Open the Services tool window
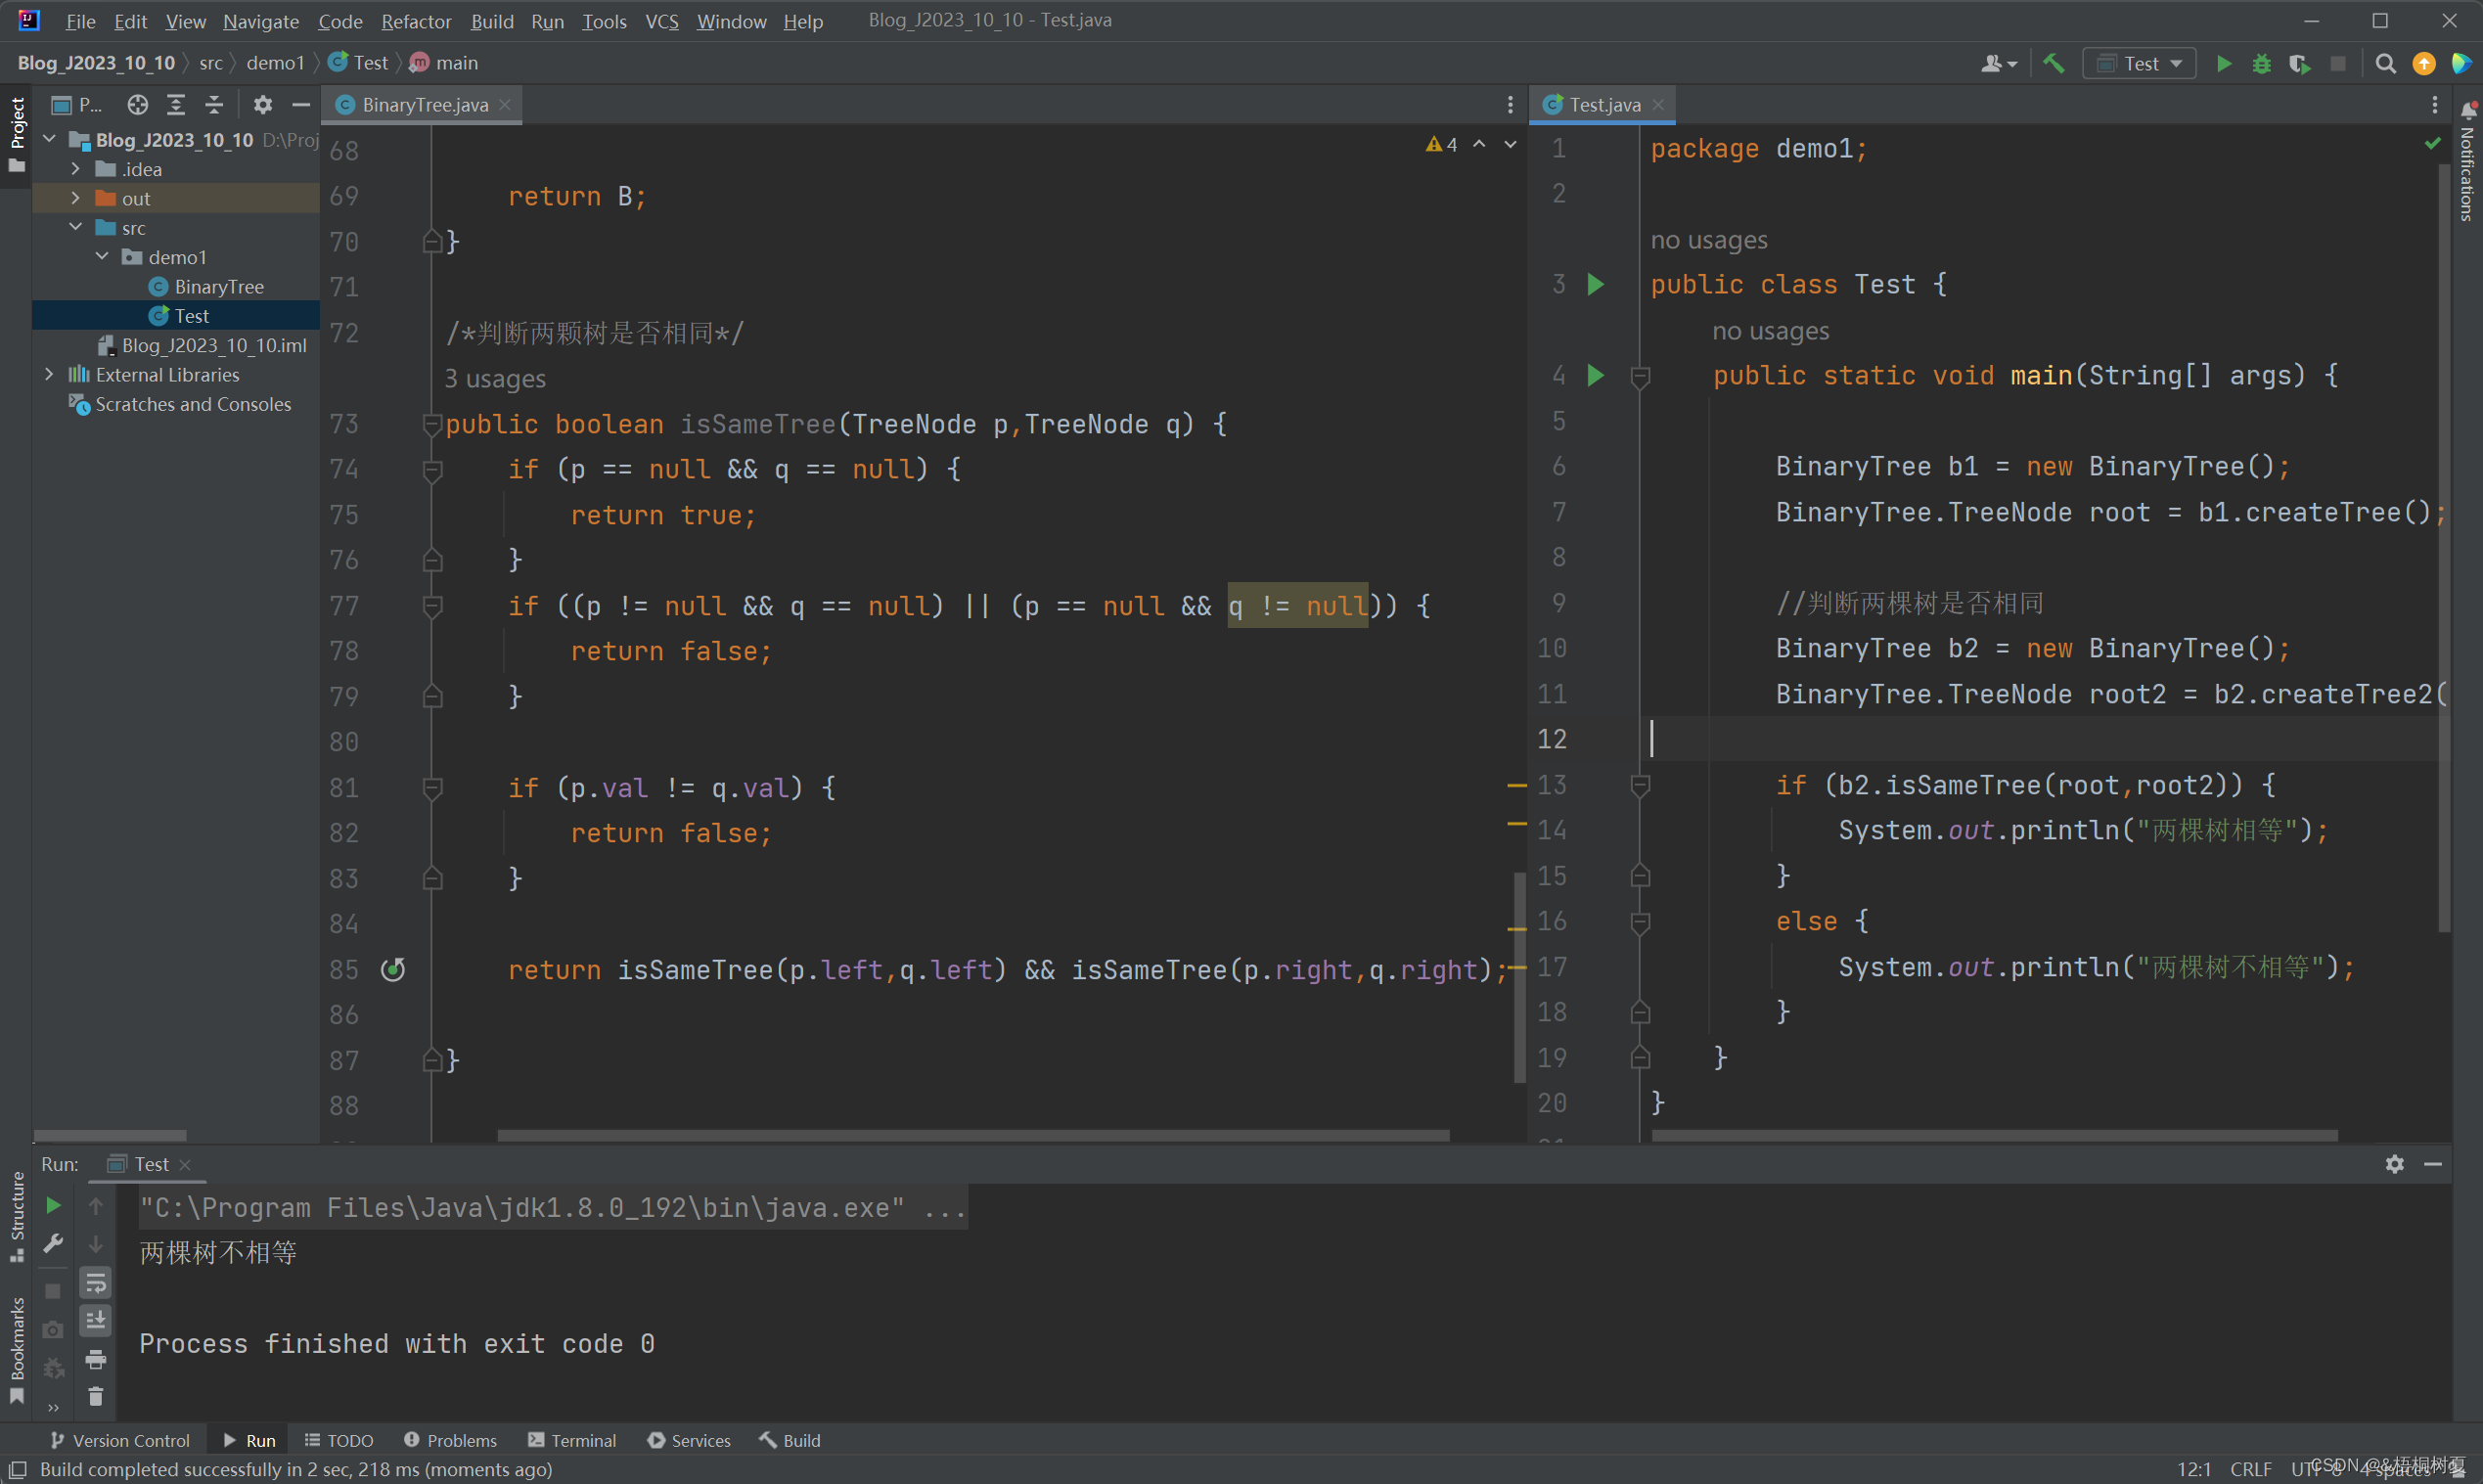The height and width of the screenshot is (1484, 2483). tap(689, 1440)
